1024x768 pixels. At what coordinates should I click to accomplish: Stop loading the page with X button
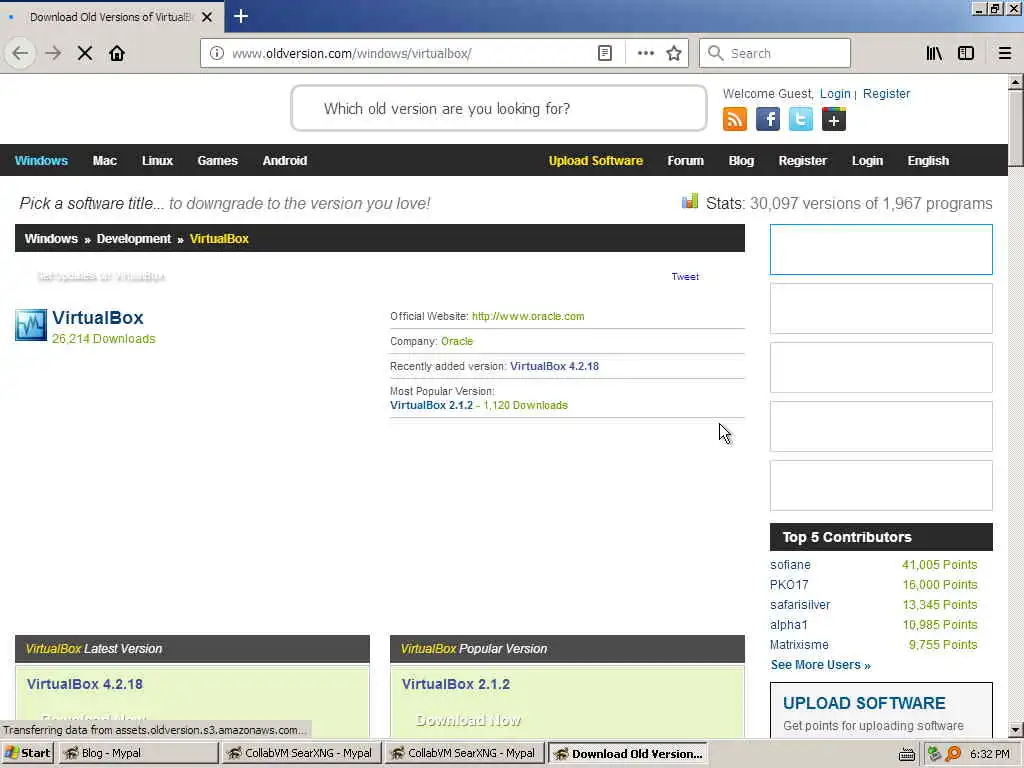(85, 53)
